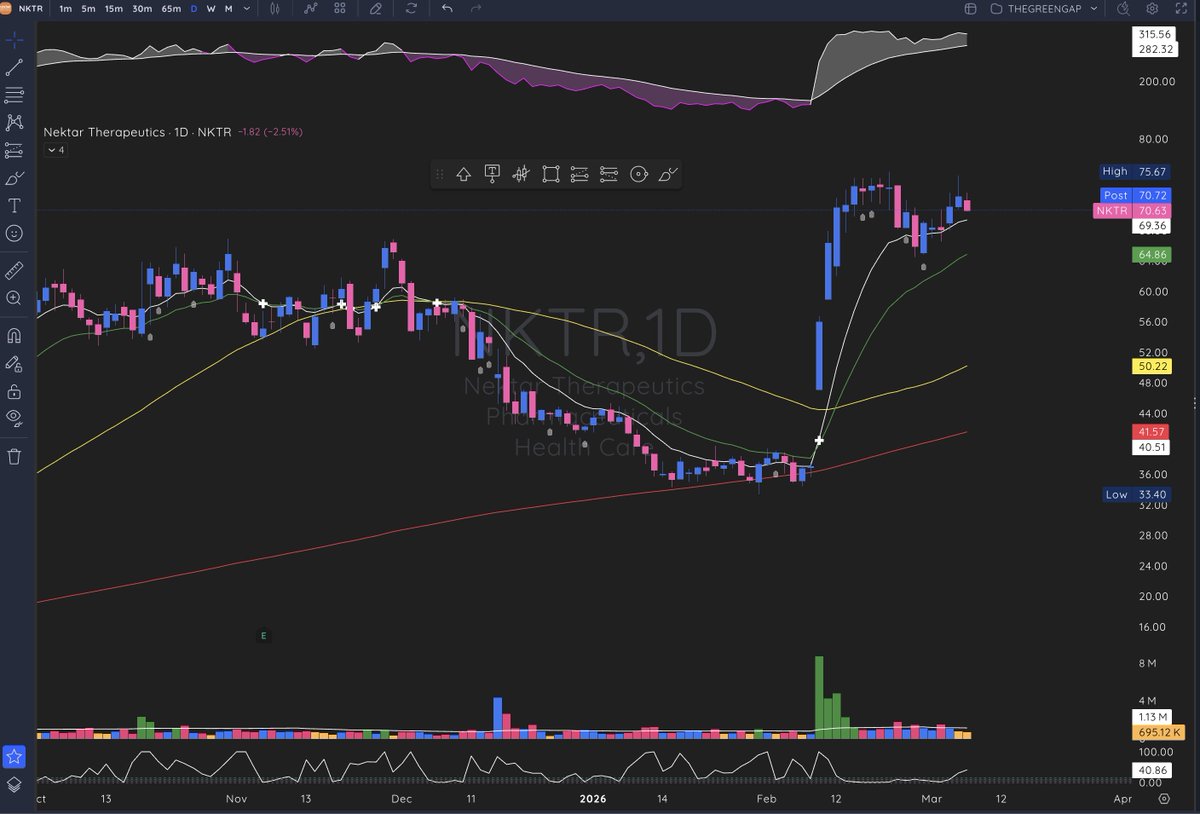Select the brush tool in floating toolbar
1200x814 pixels.
(x=668, y=174)
